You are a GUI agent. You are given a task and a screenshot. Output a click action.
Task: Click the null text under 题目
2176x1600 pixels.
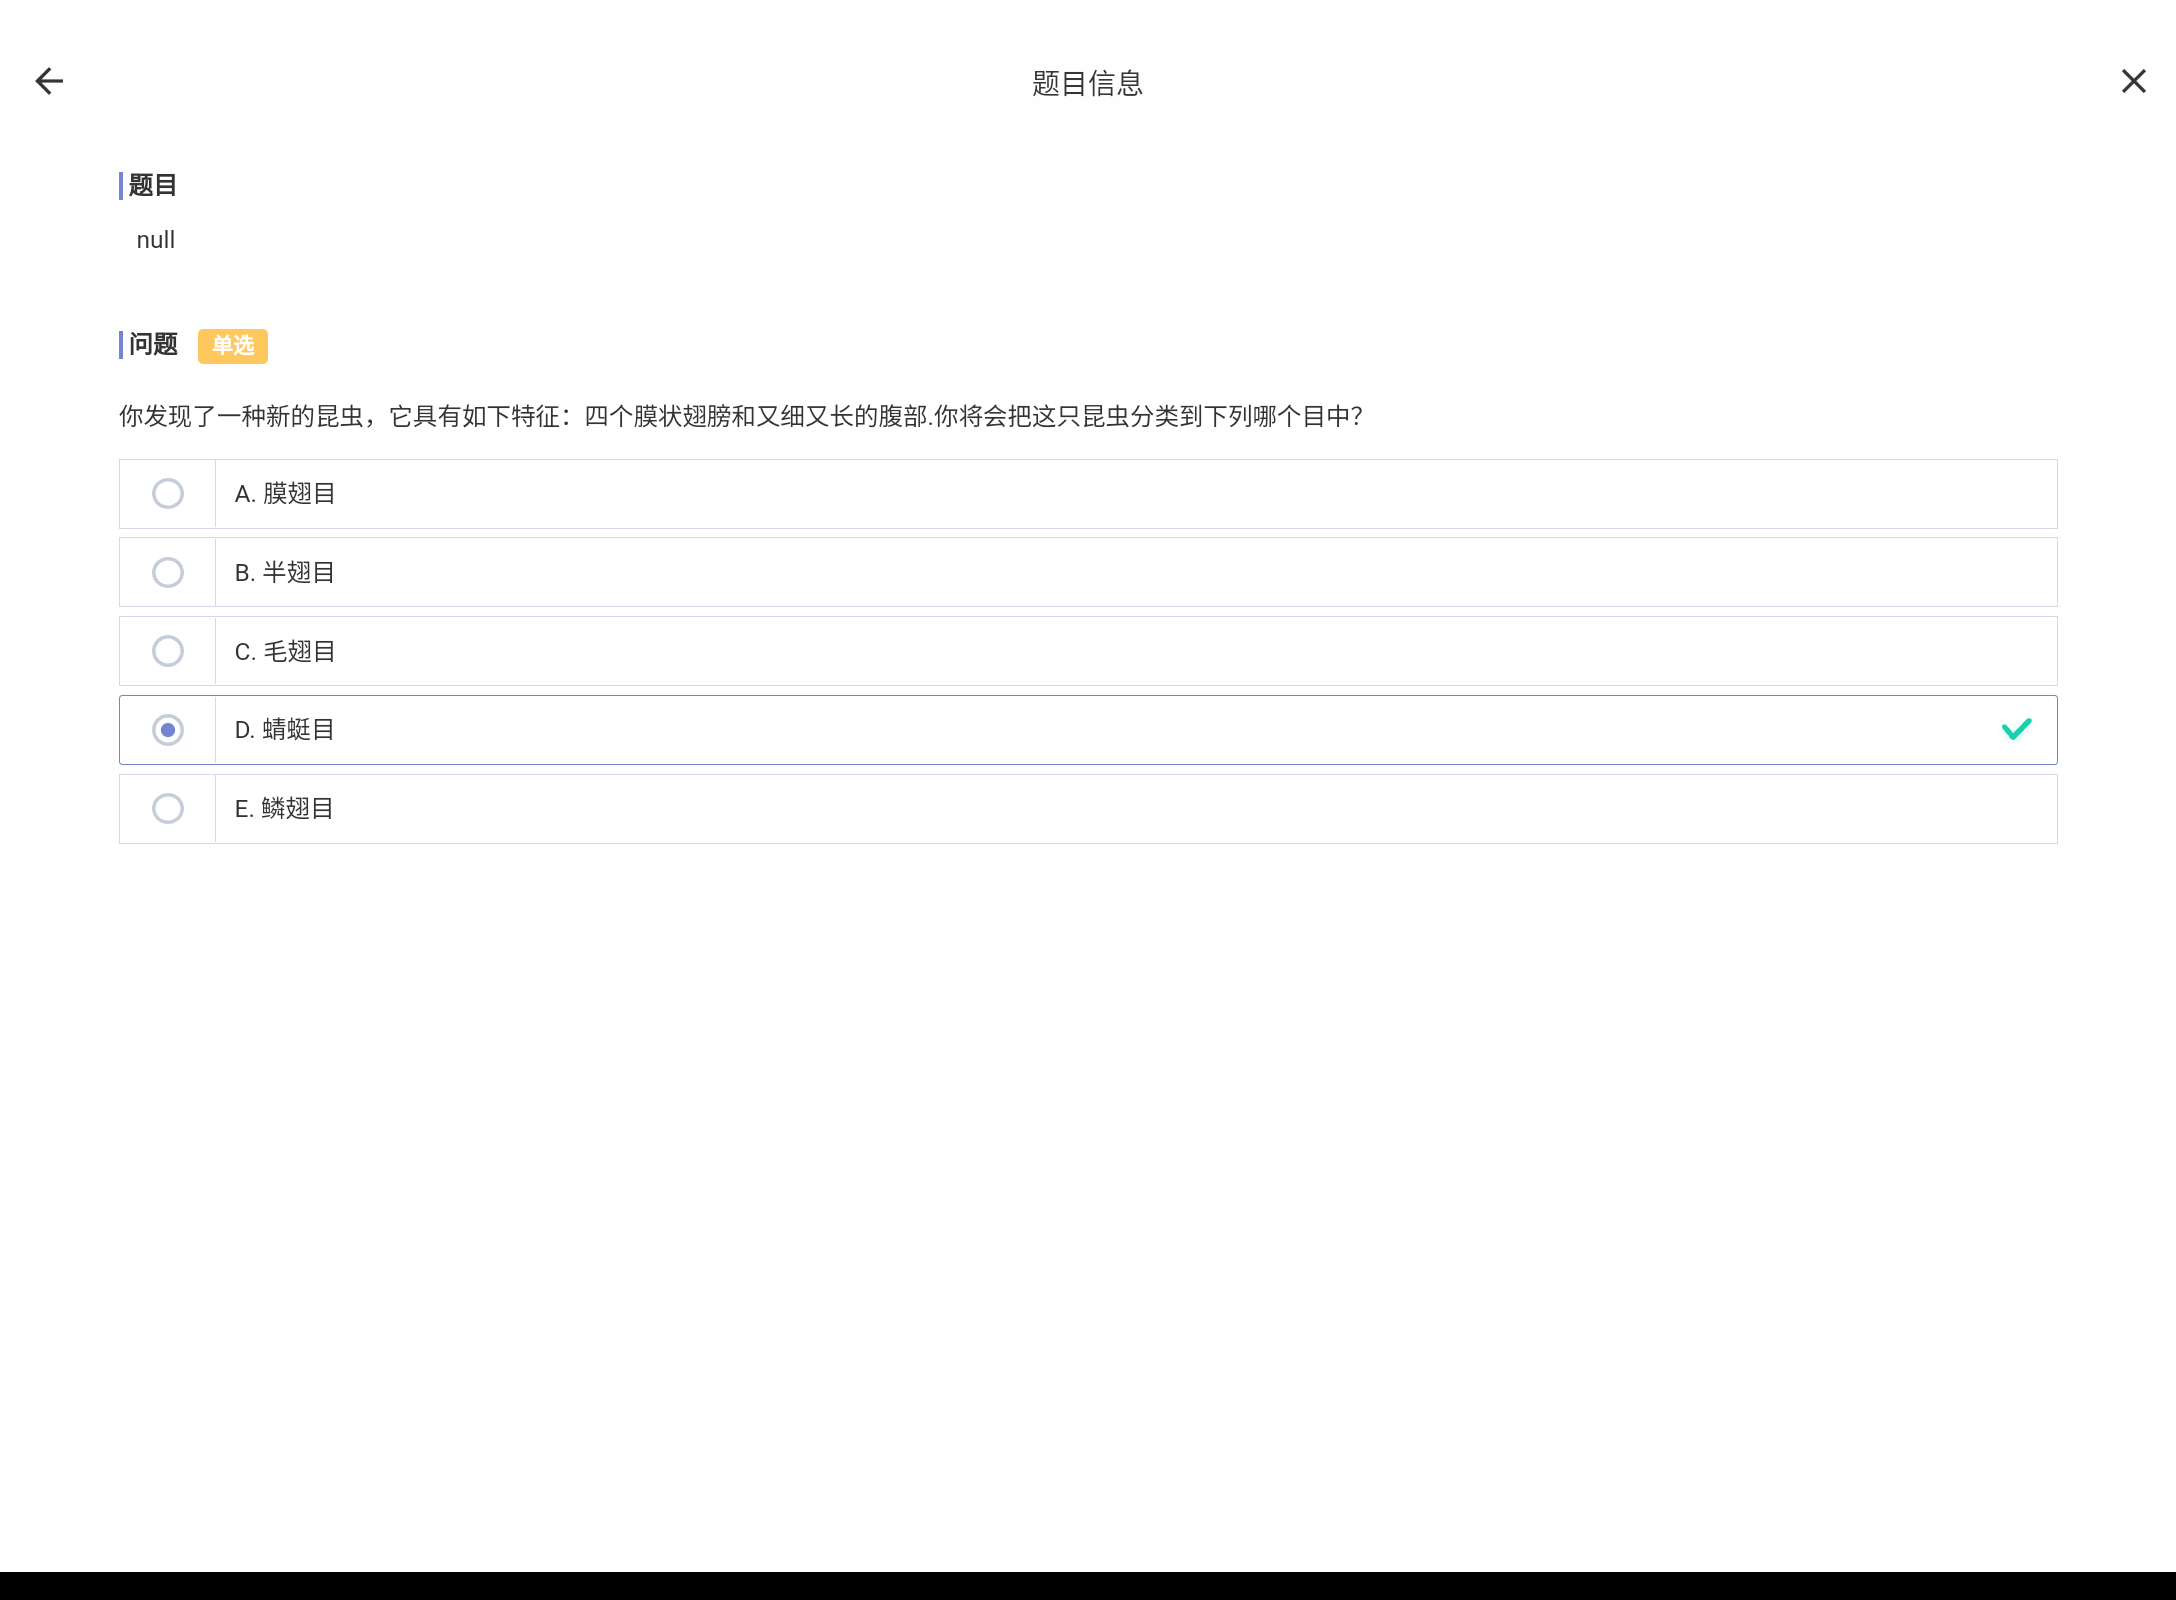tap(155, 240)
